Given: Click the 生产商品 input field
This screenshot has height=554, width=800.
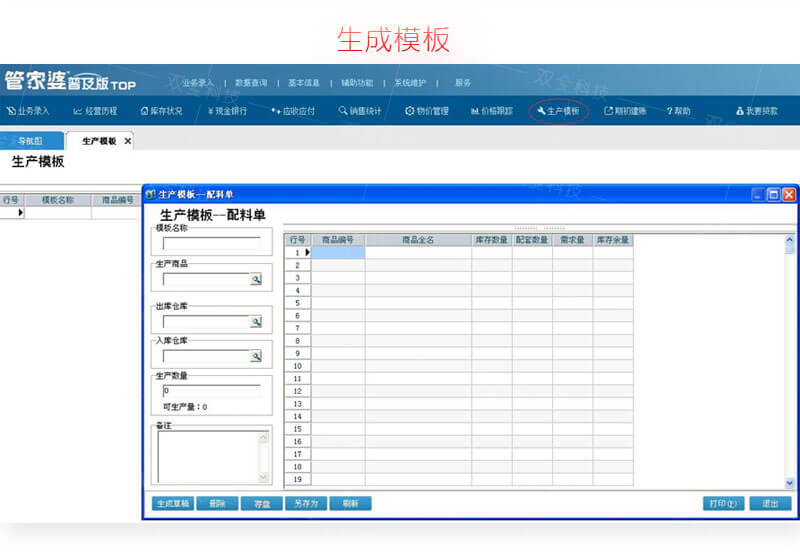Looking at the screenshot, I should [x=206, y=279].
